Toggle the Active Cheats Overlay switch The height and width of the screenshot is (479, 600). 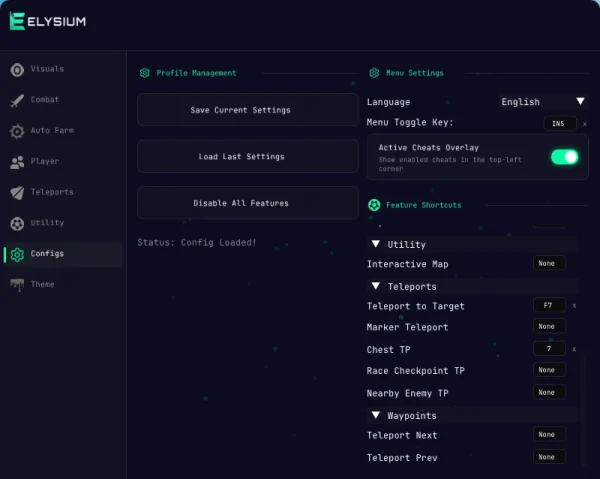(x=564, y=157)
